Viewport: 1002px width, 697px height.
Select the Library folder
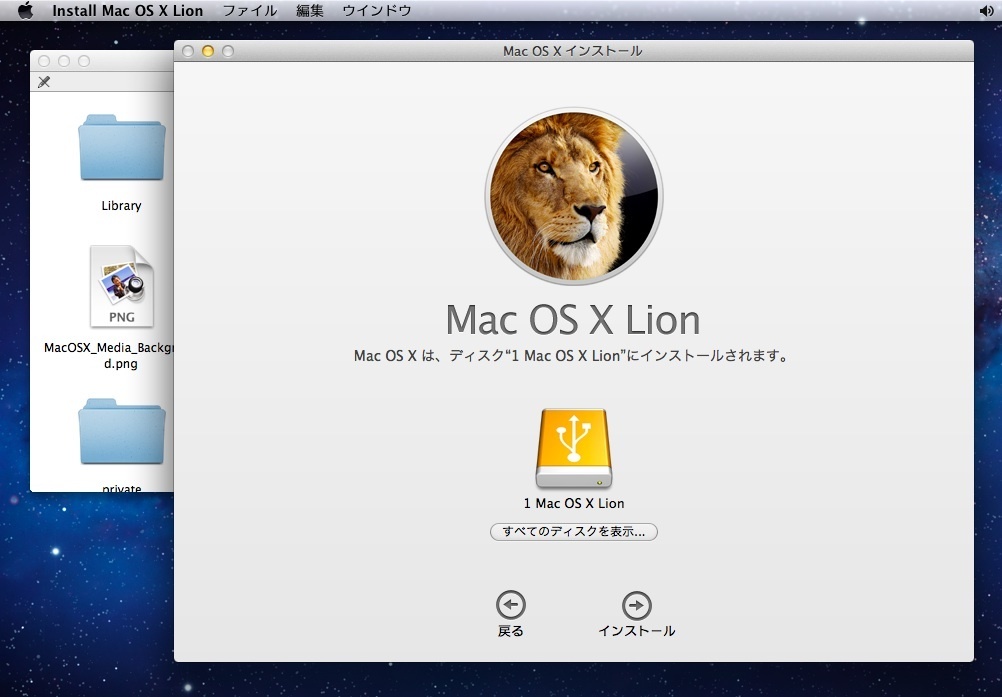click(122, 149)
